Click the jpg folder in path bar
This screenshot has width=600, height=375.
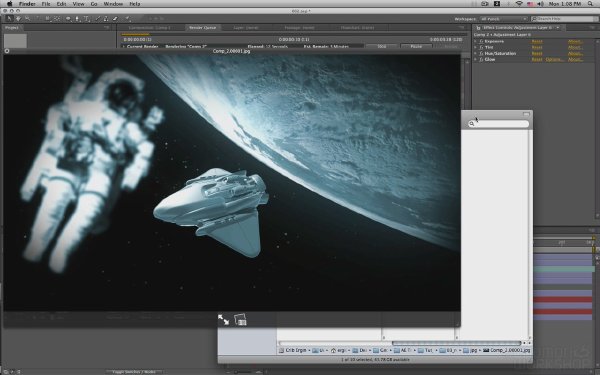470,350
